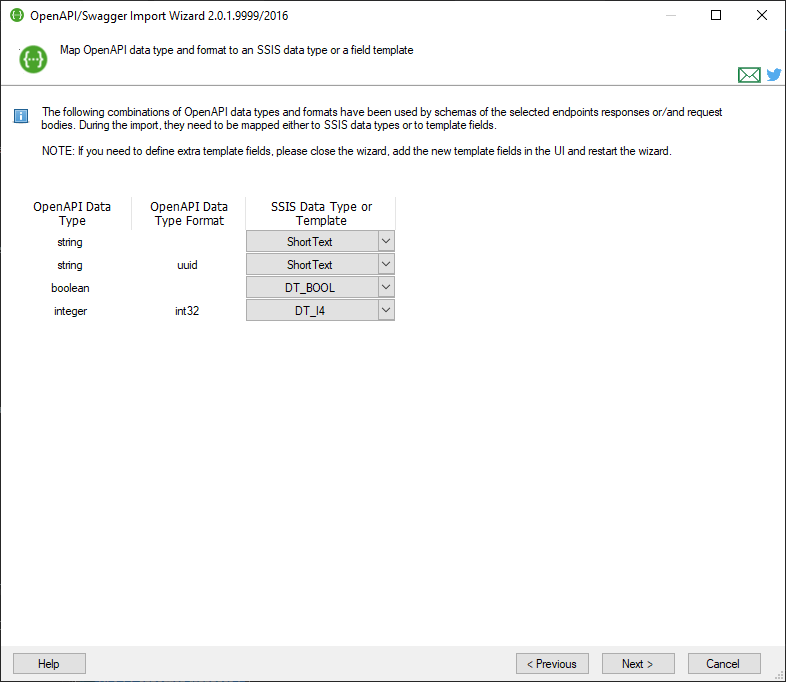Click the NOTE text about extra template fields
This screenshot has height=682, width=786.
(356, 151)
